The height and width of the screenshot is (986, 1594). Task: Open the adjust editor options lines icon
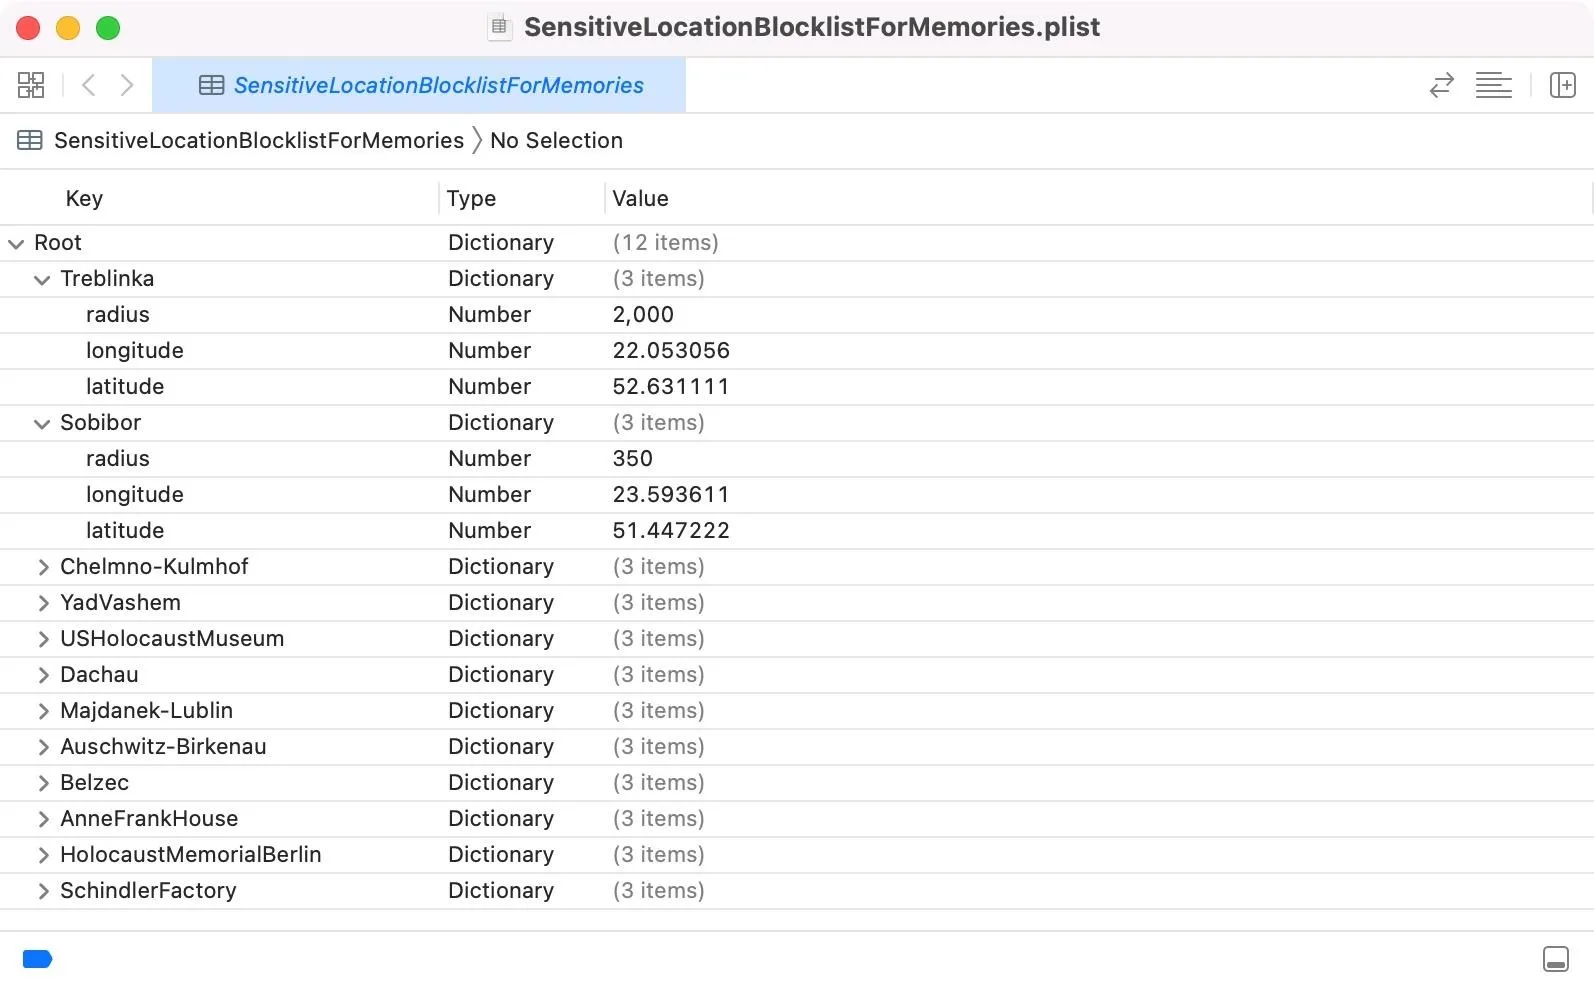coord(1493,85)
